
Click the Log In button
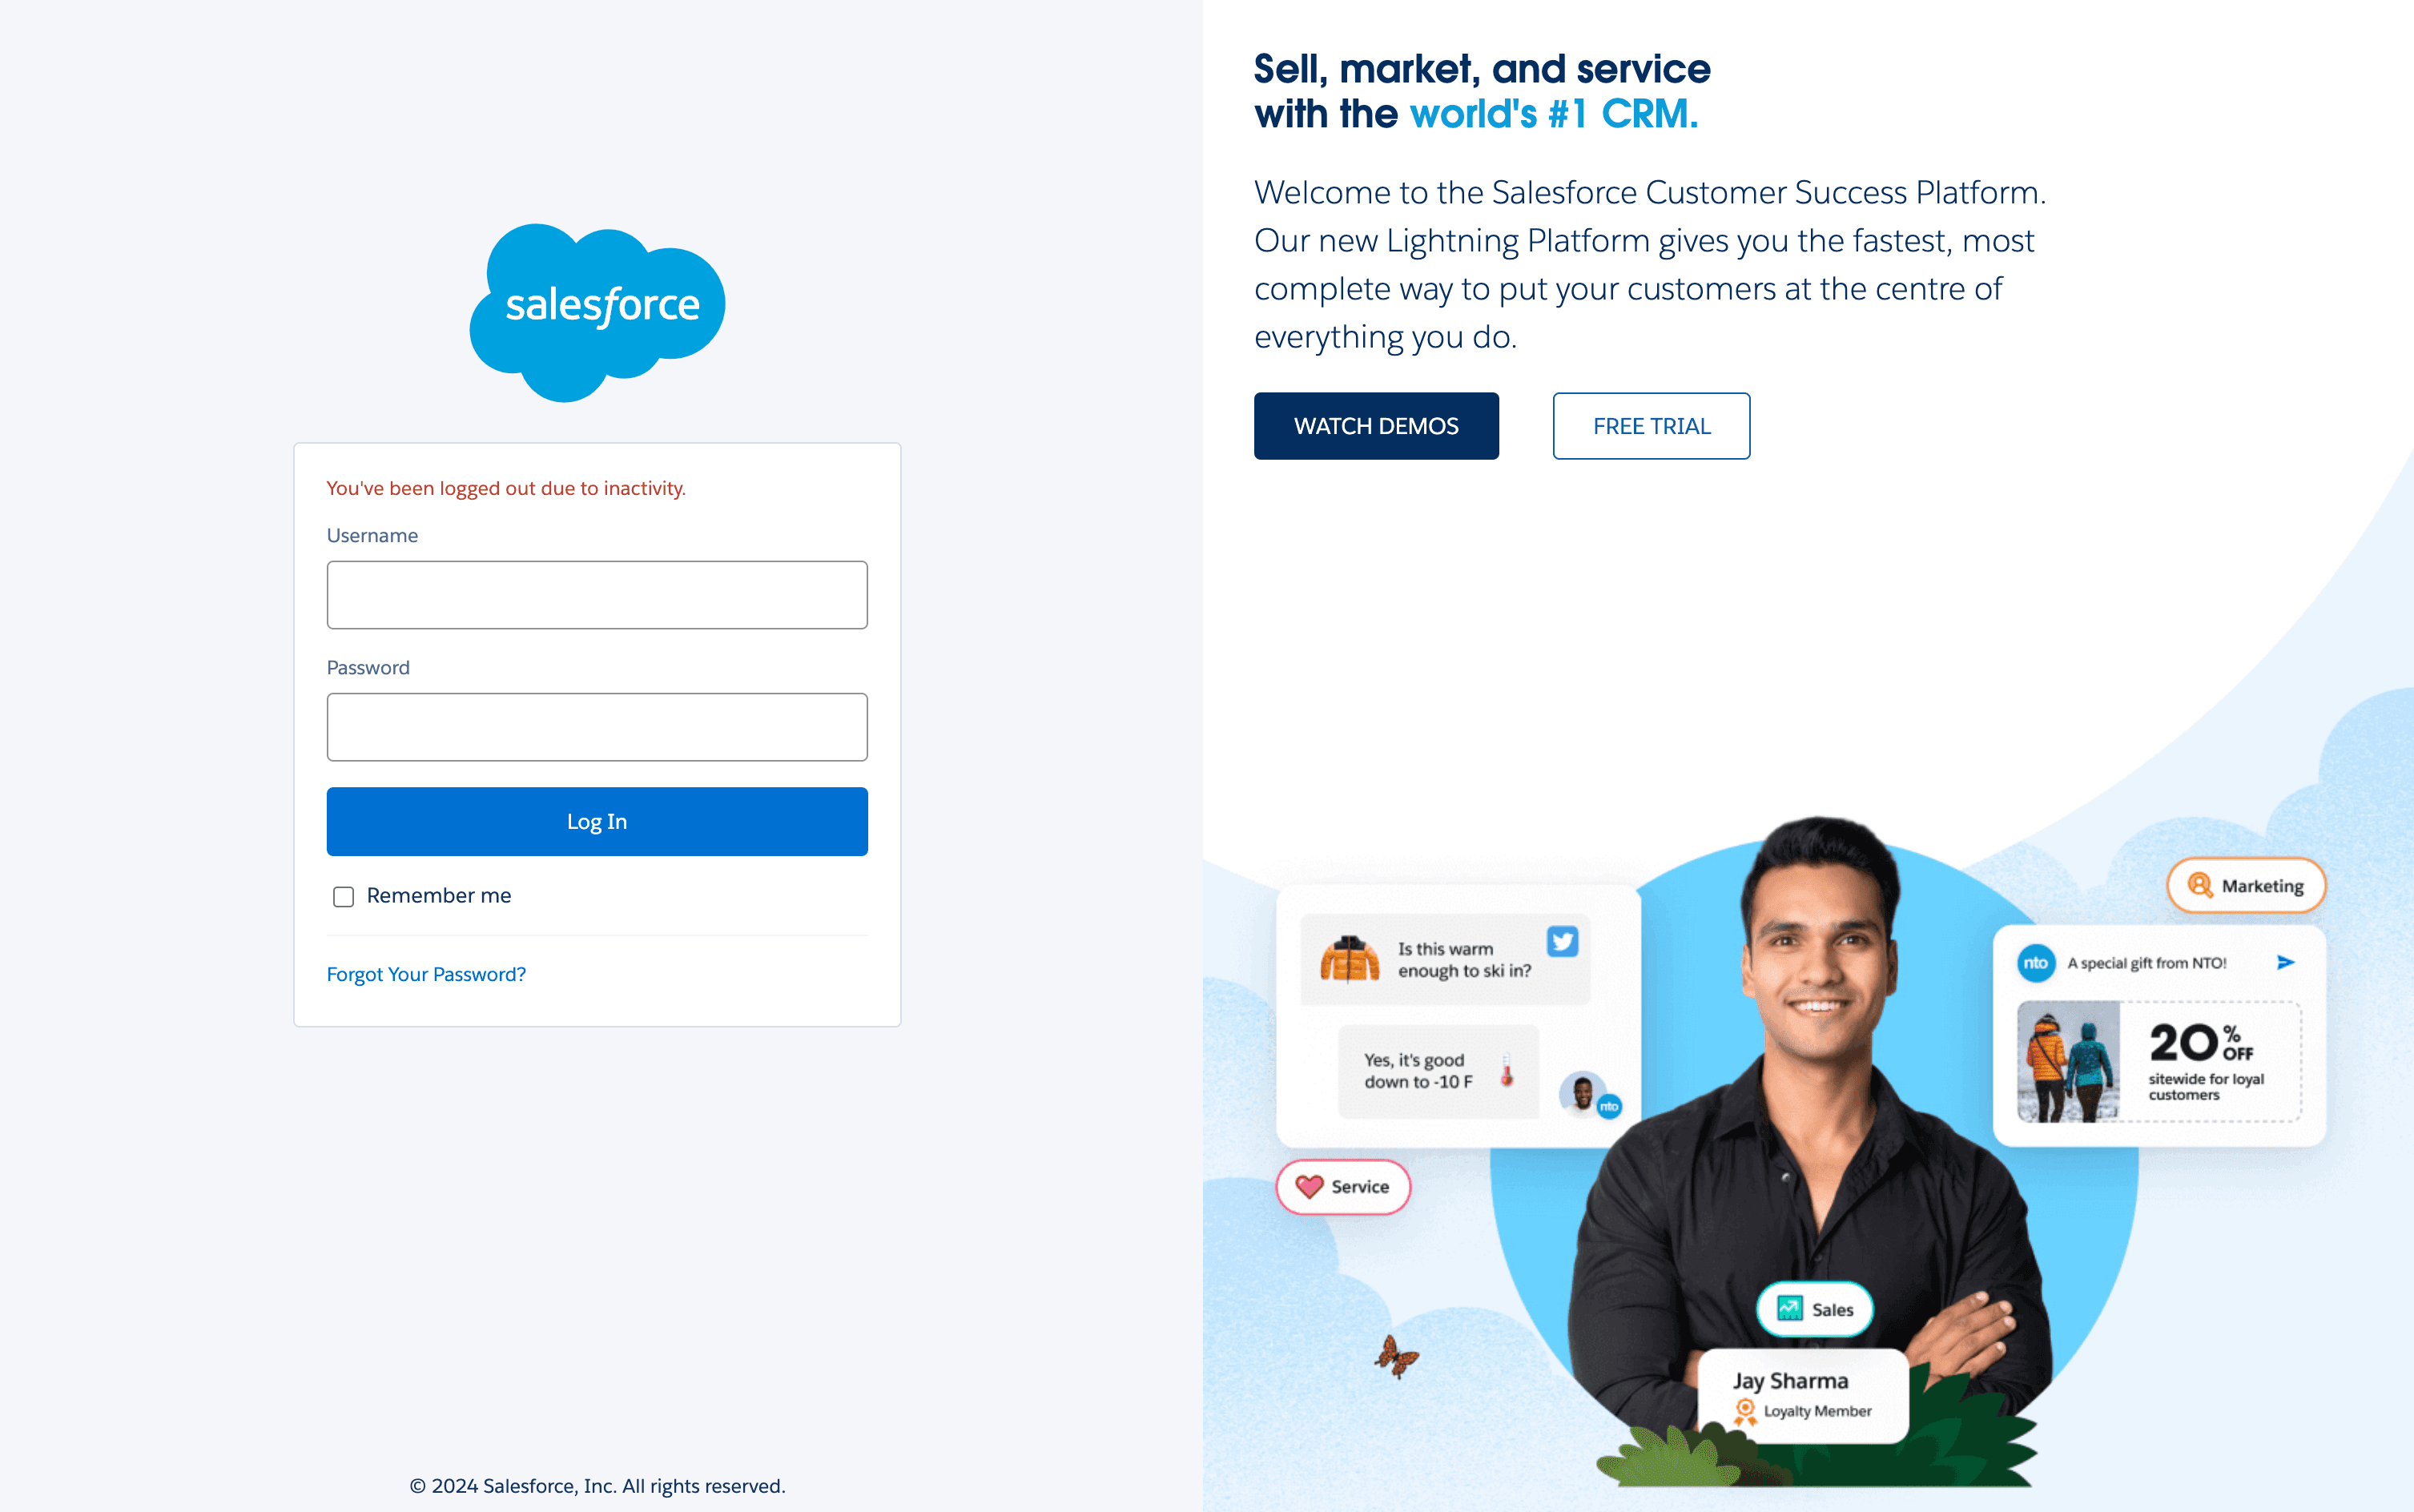597,821
